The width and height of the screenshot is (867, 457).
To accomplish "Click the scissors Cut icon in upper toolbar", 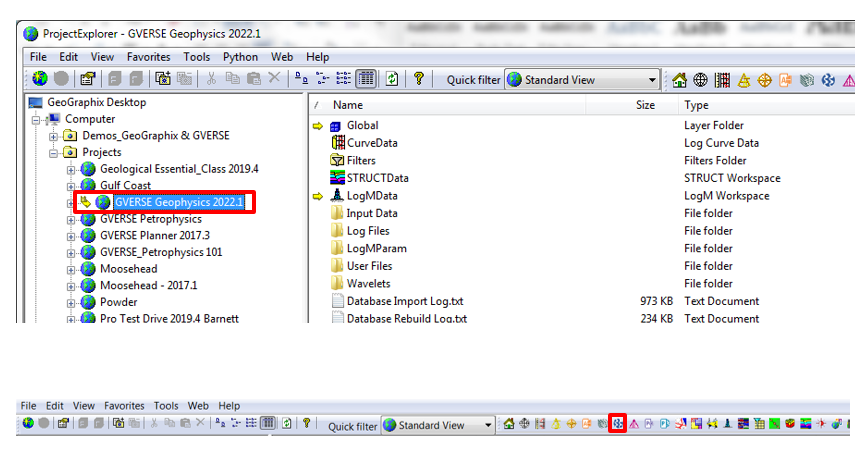I will [x=211, y=79].
